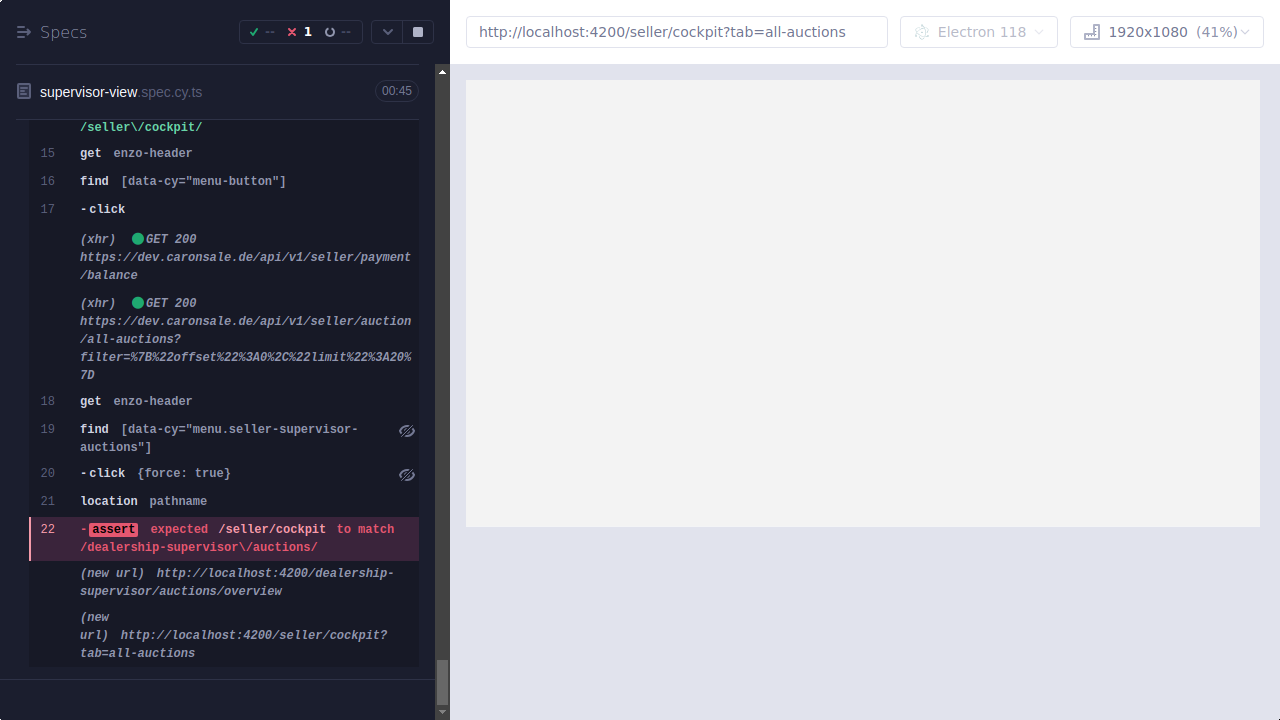Click inside the localhost:4200 URL address bar

coord(676,31)
